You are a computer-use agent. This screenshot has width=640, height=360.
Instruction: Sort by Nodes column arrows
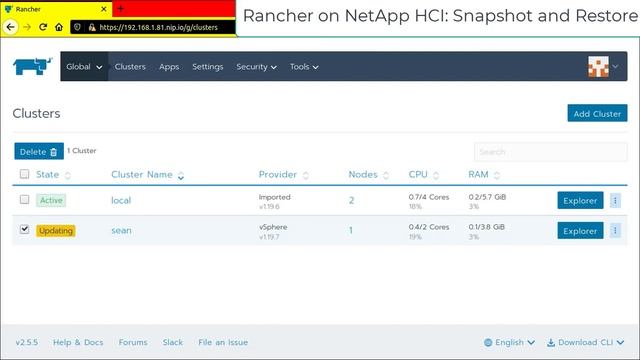pyautogui.click(x=386, y=175)
